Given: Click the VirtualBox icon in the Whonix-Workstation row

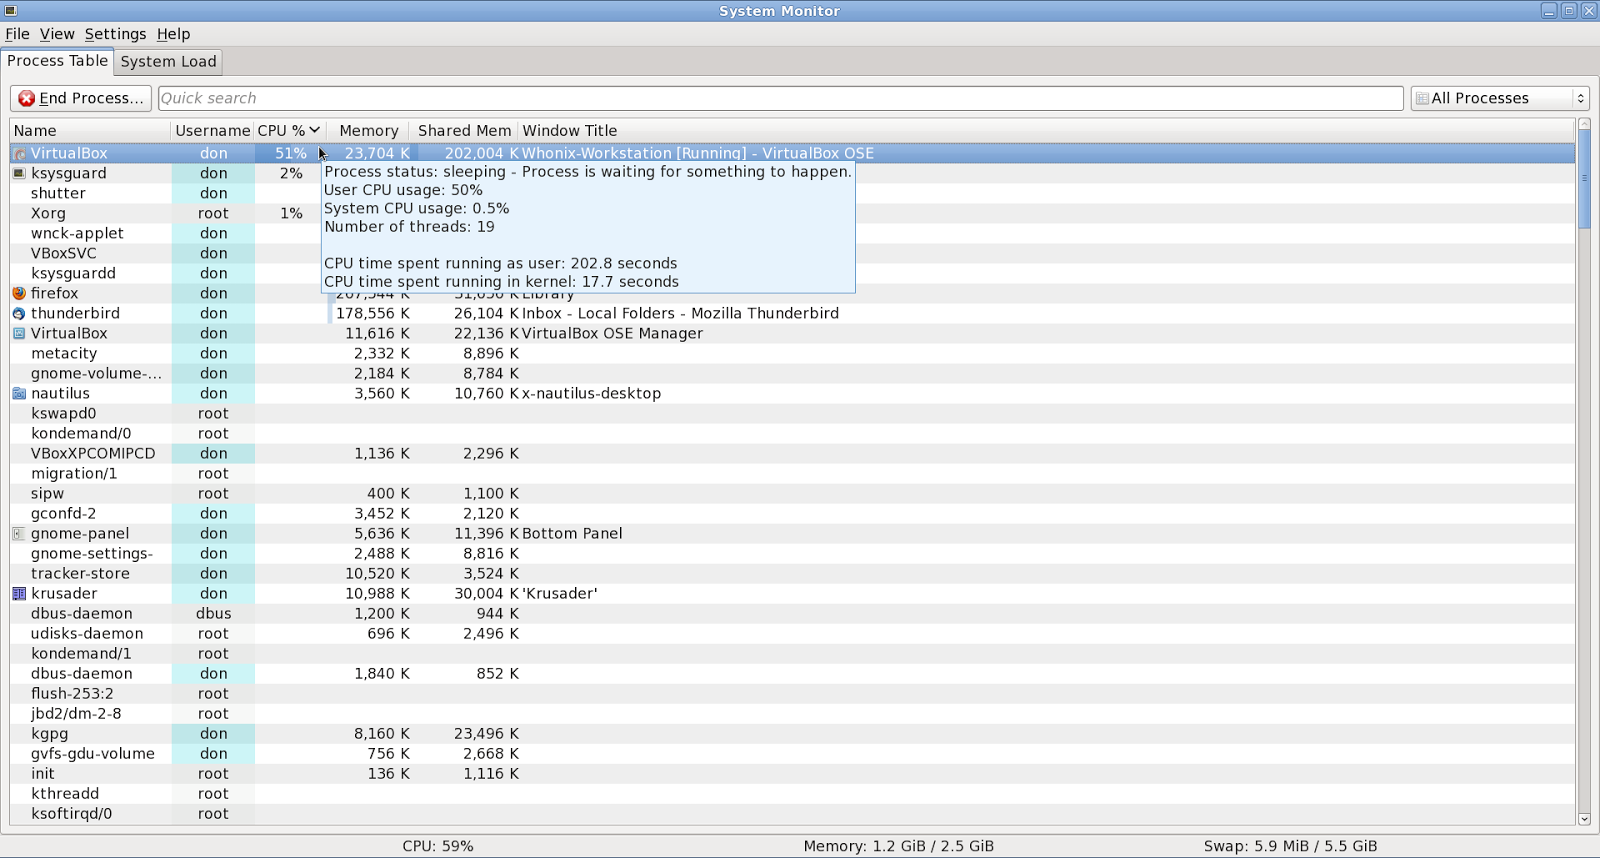Looking at the screenshot, I should [x=19, y=153].
